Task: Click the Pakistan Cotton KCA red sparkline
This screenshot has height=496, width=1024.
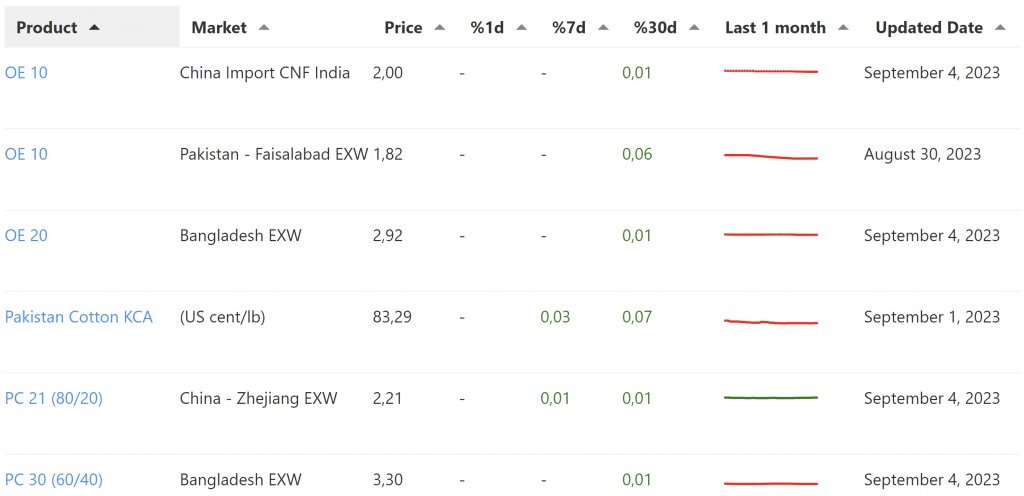Action: click(770, 322)
